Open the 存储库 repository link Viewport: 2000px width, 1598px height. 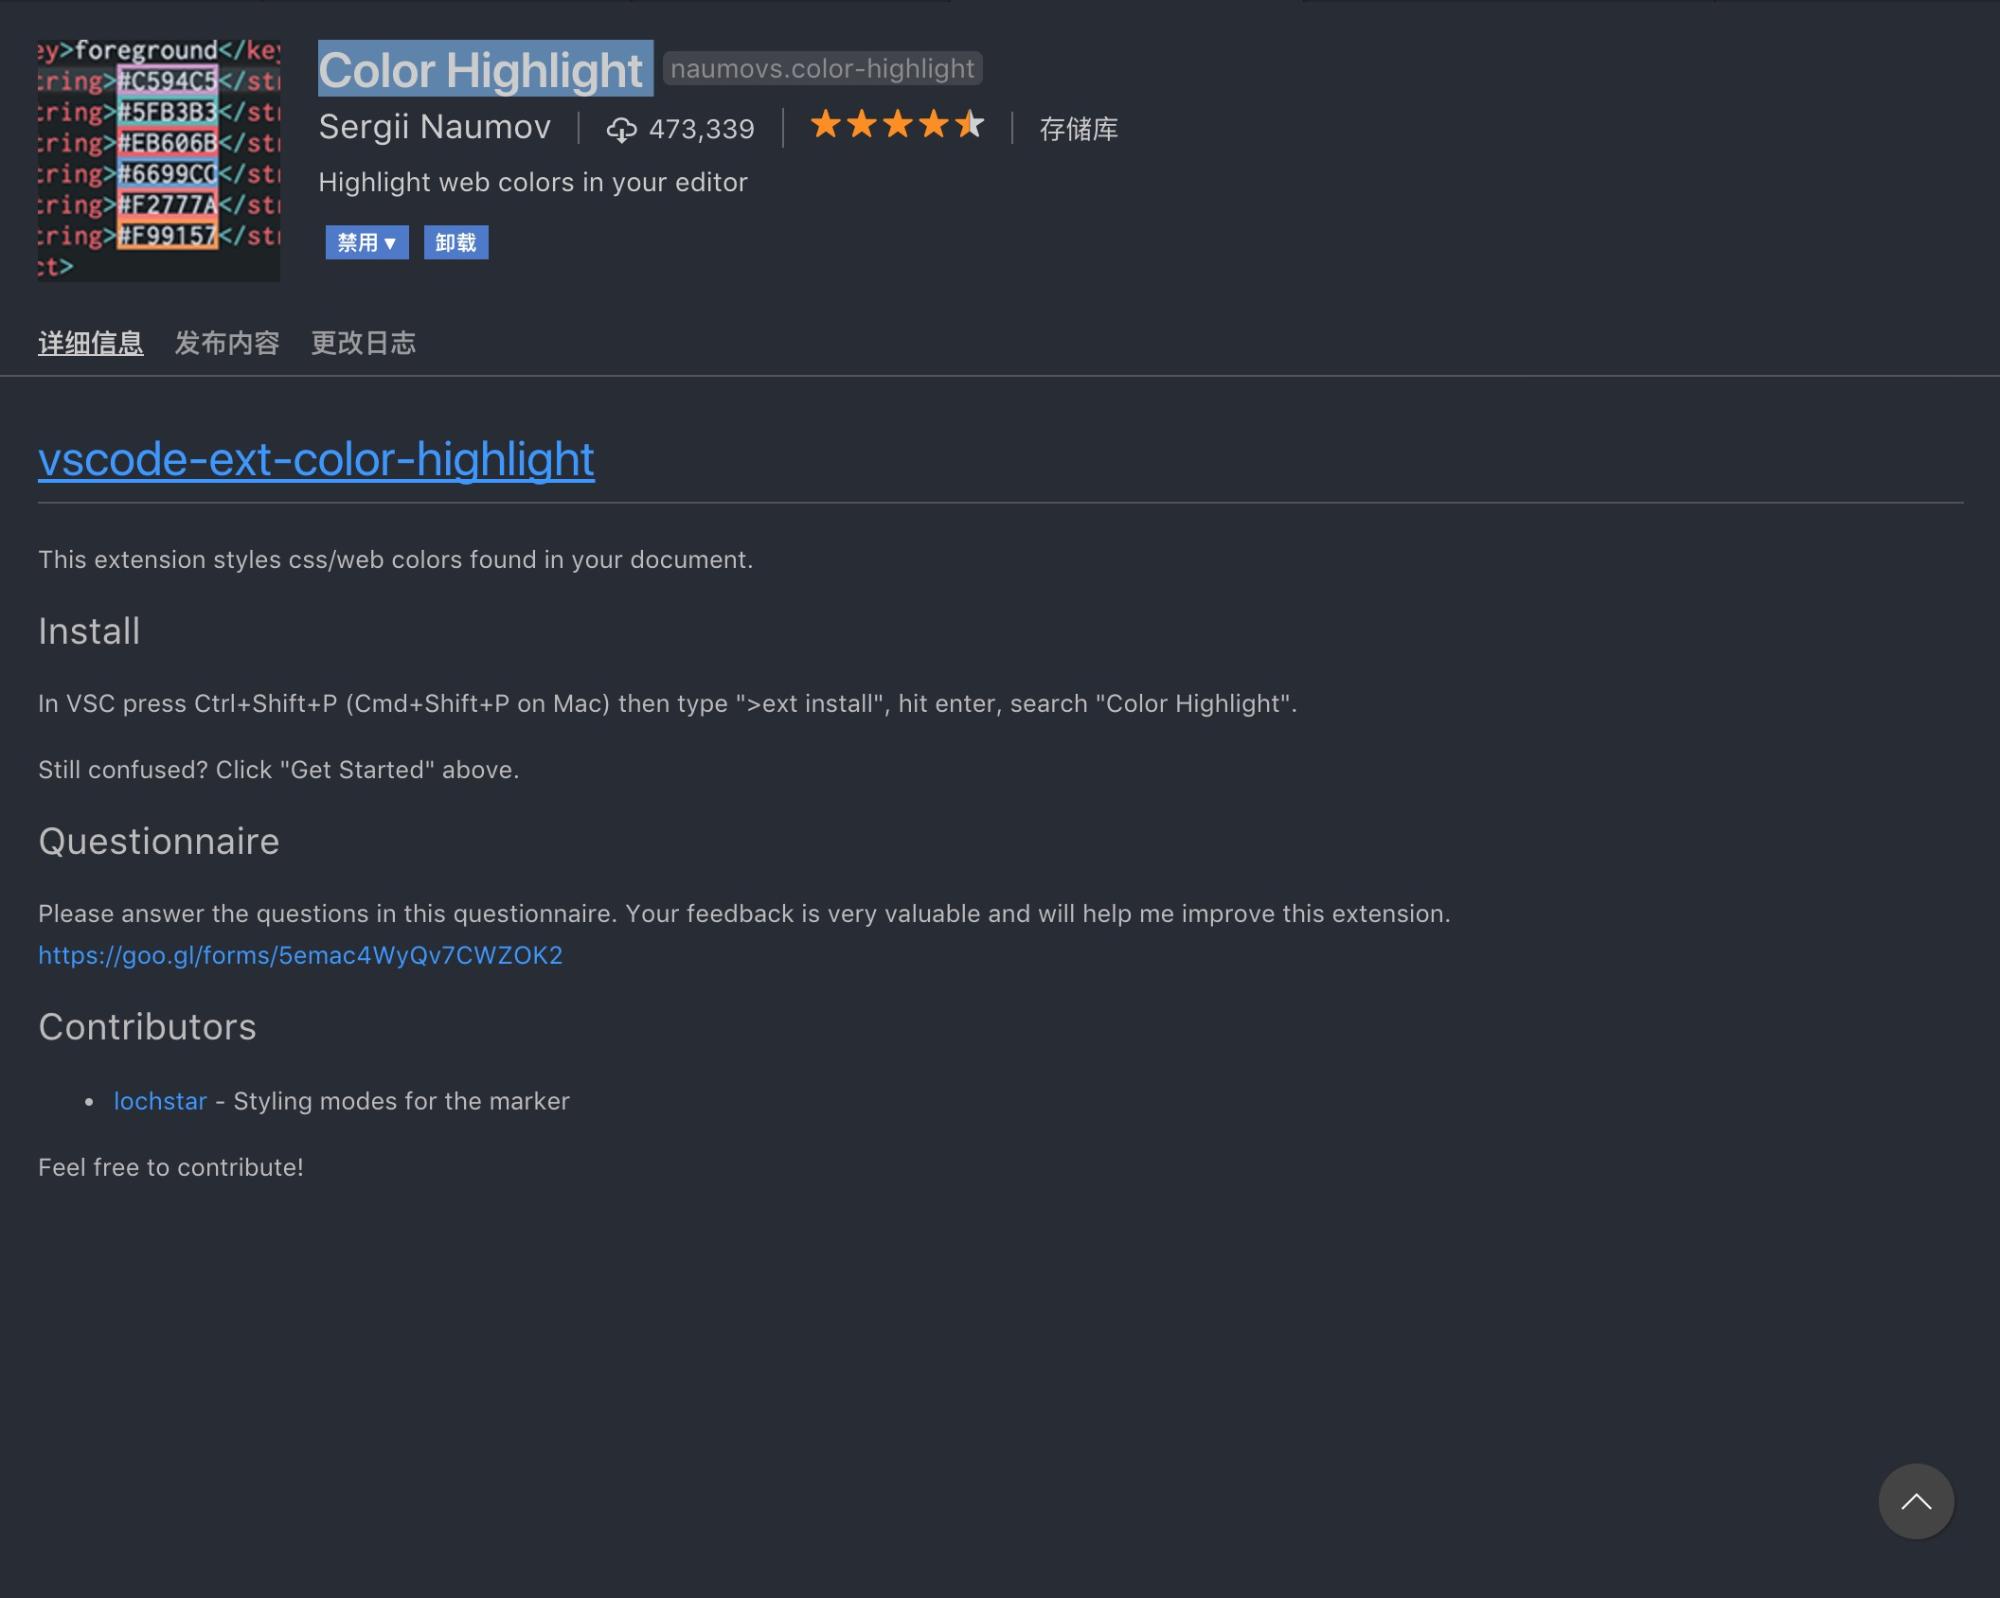tap(1077, 126)
